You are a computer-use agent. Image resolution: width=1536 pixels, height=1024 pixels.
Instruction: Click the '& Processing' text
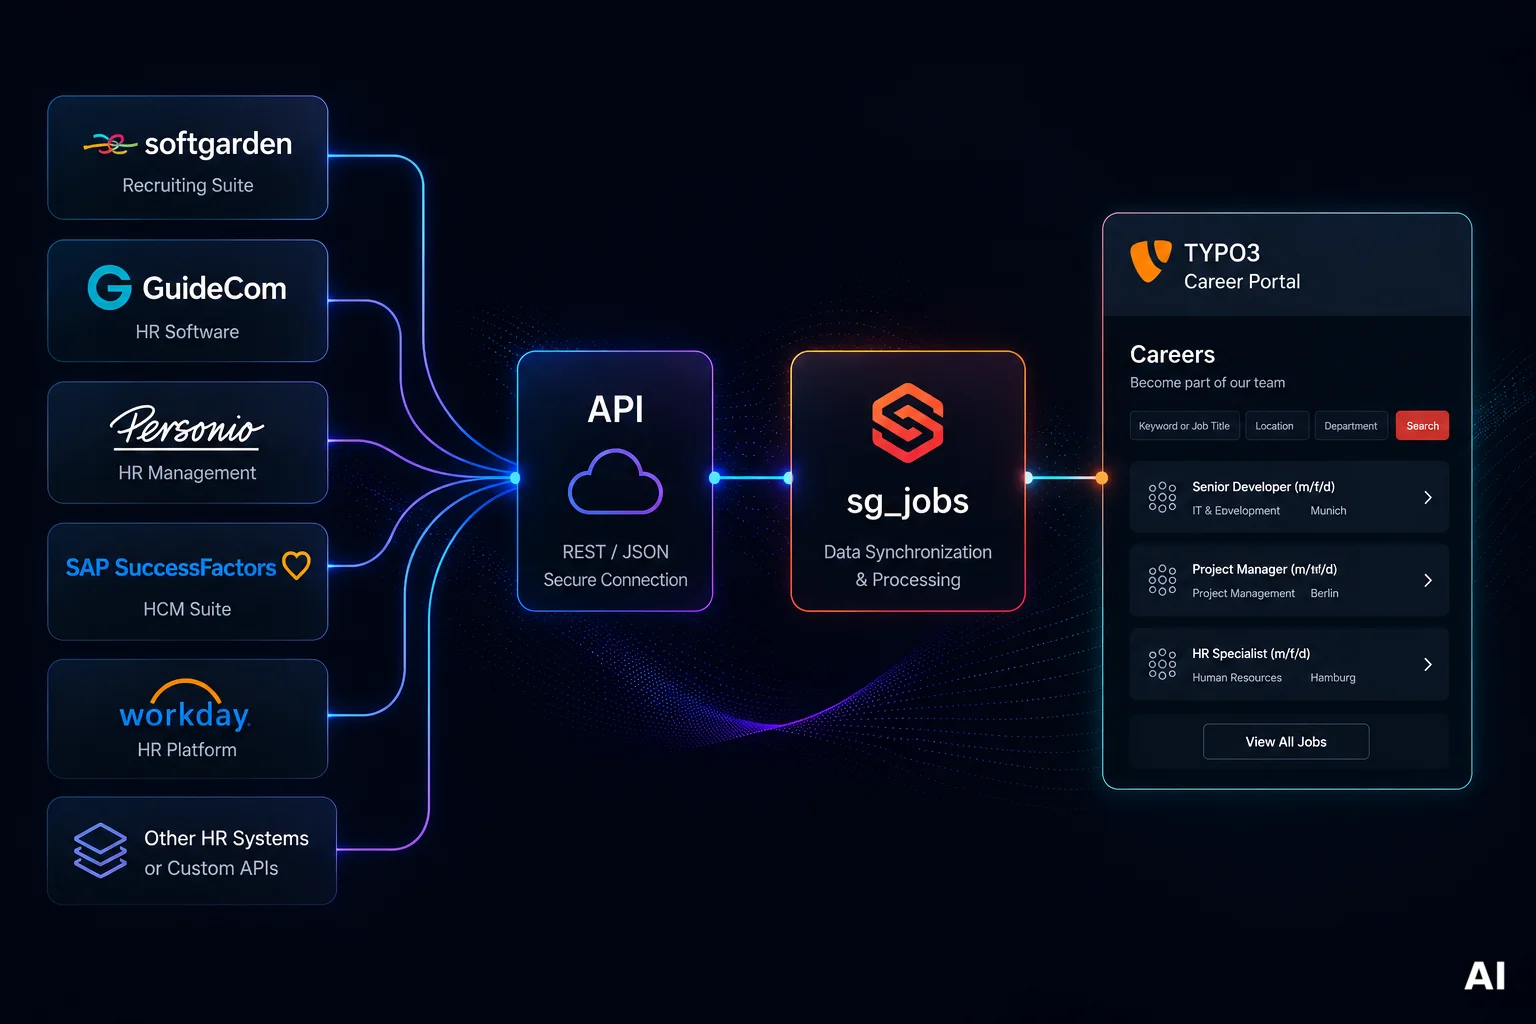(x=908, y=580)
